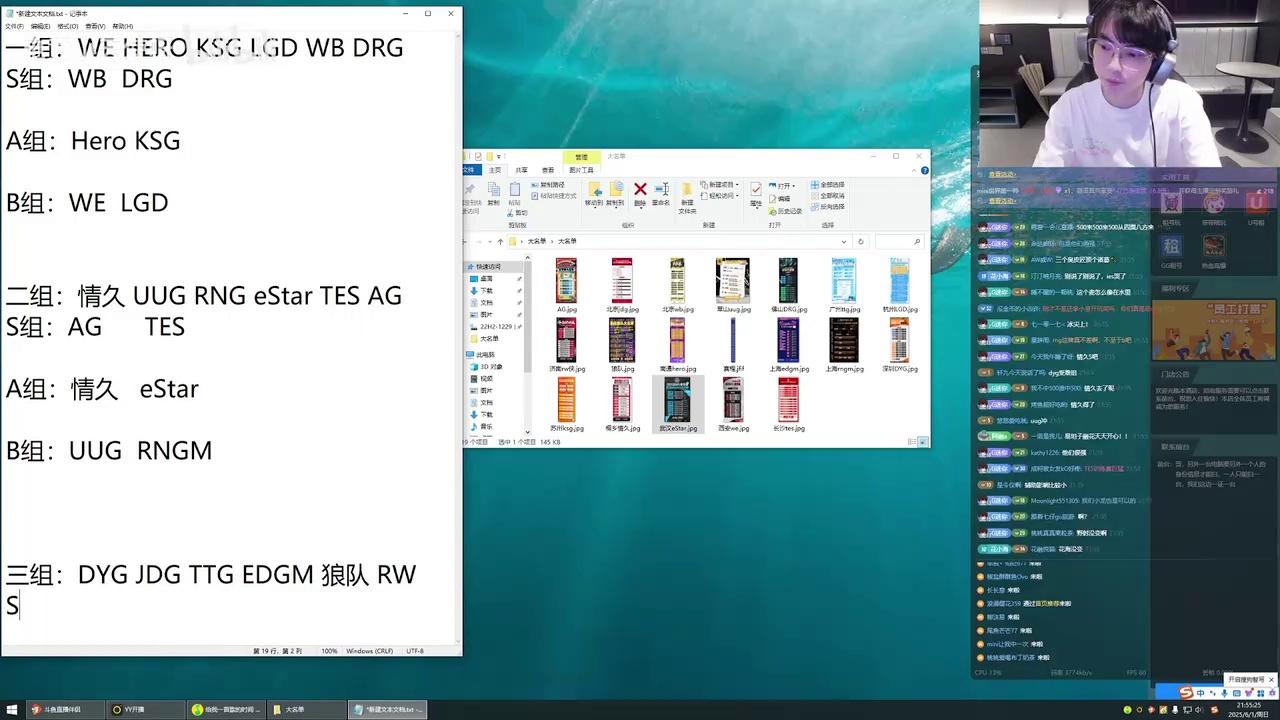Select the 武汉eStar.jpg thumbnail

tap(678, 405)
